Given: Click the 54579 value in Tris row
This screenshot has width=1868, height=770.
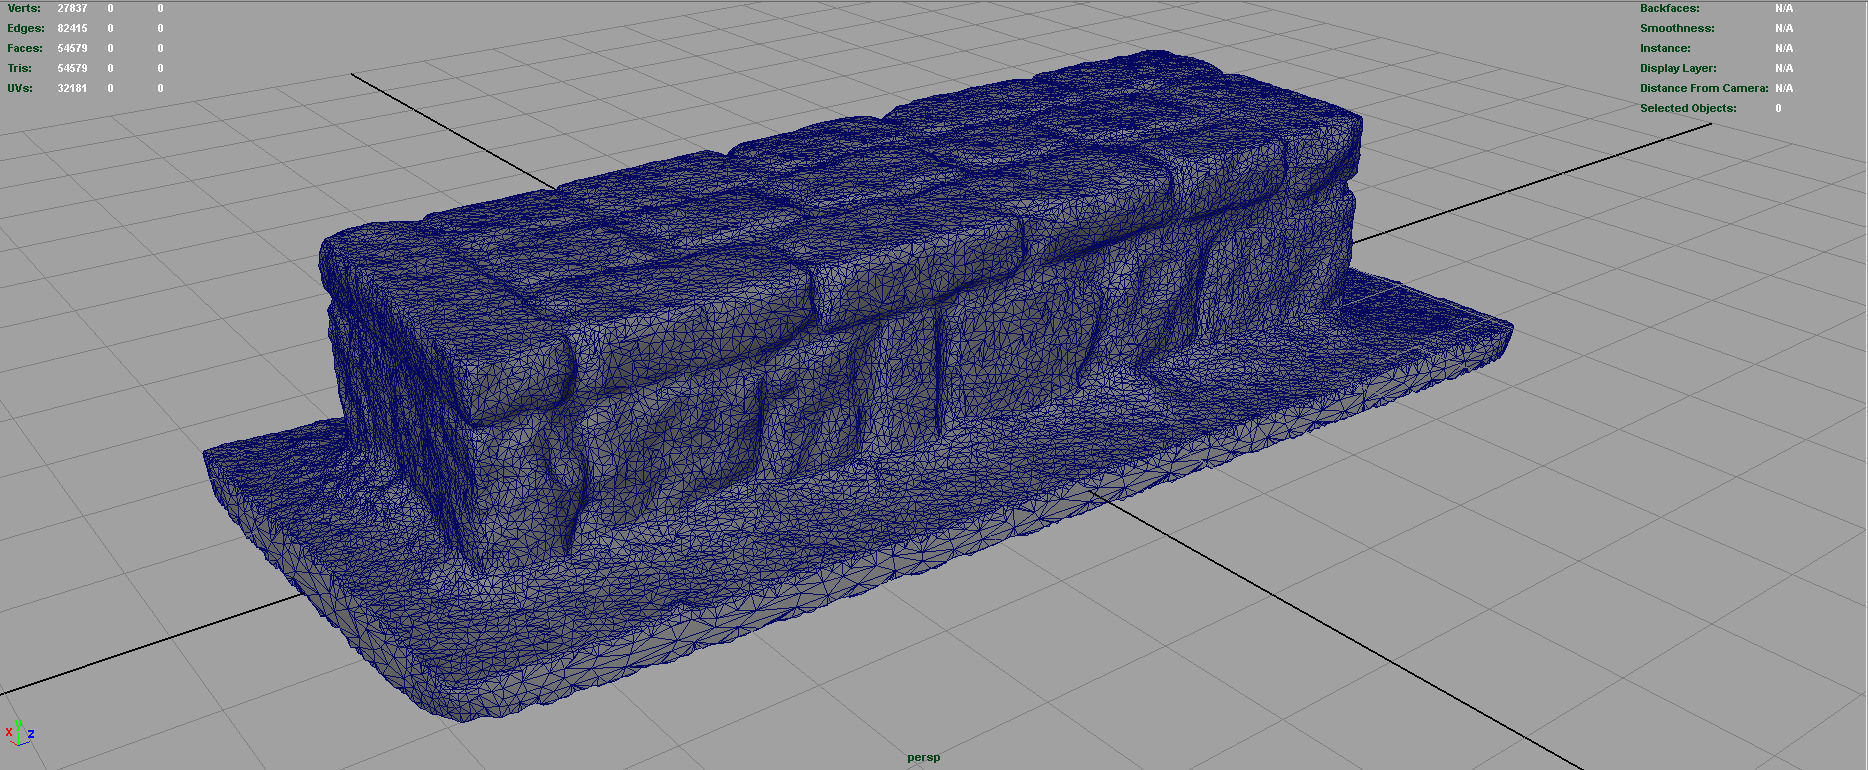Looking at the screenshot, I should pyautogui.click(x=72, y=68).
